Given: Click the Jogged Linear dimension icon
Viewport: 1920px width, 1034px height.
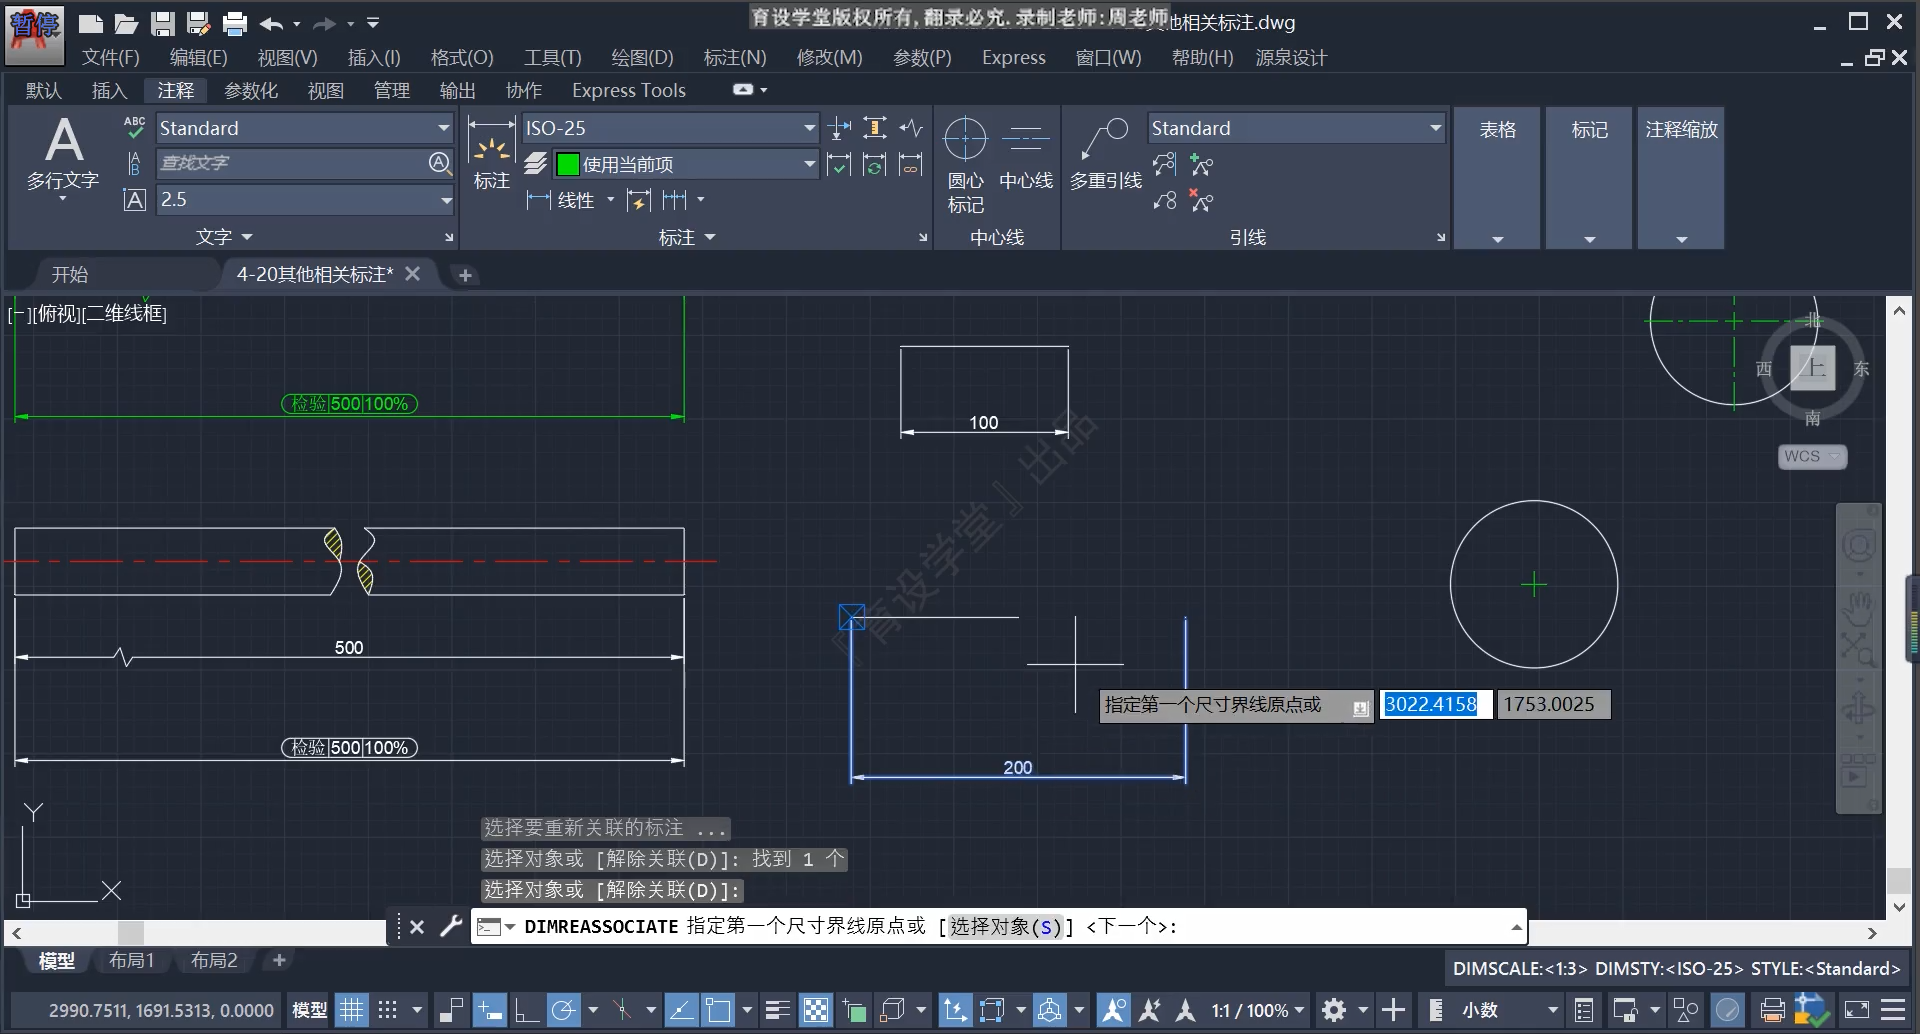Looking at the screenshot, I should (x=910, y=128).
